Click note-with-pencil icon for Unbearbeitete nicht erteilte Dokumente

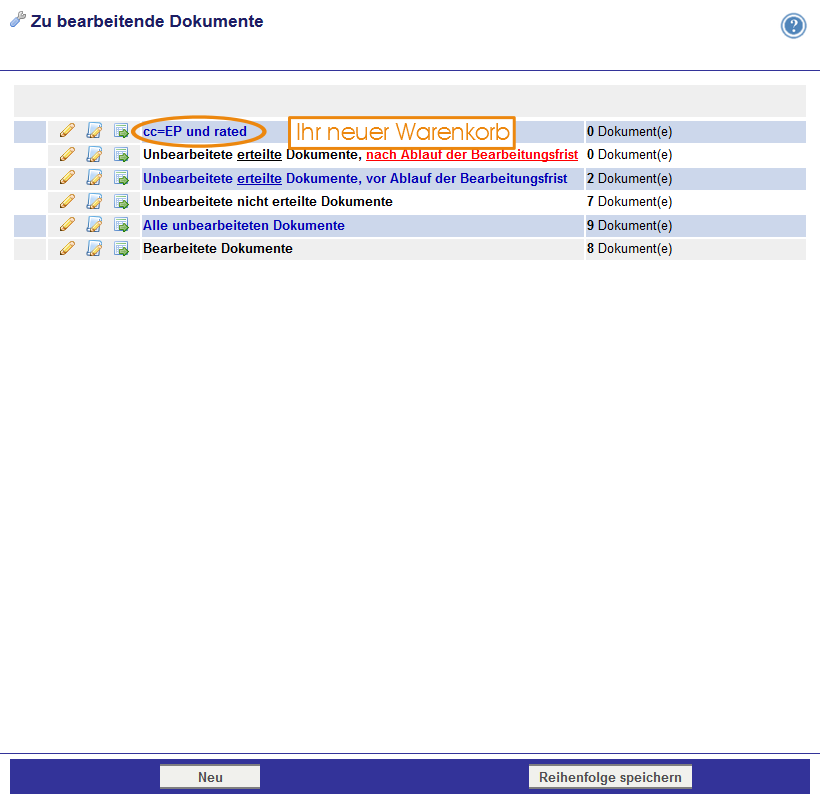94,201
